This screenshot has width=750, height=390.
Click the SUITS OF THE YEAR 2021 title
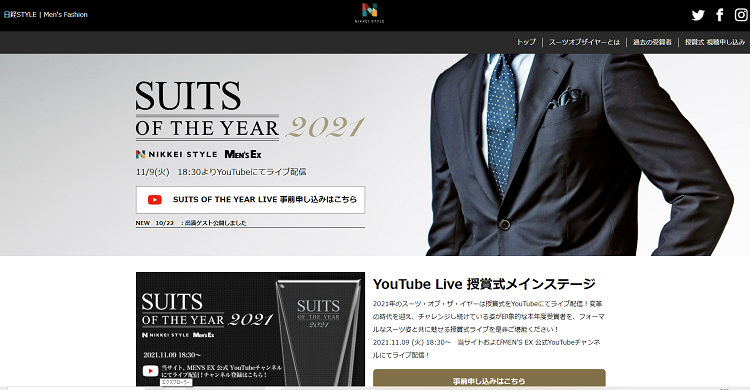tap(250, 110)
